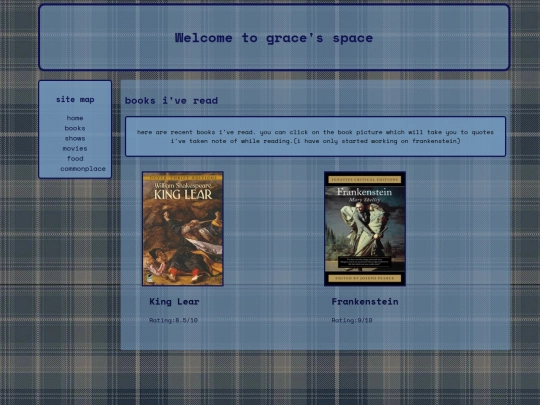Open the shows link in sidebar
Image resolution: width=540 pixels, height=405 pixels.
point(75,138)
